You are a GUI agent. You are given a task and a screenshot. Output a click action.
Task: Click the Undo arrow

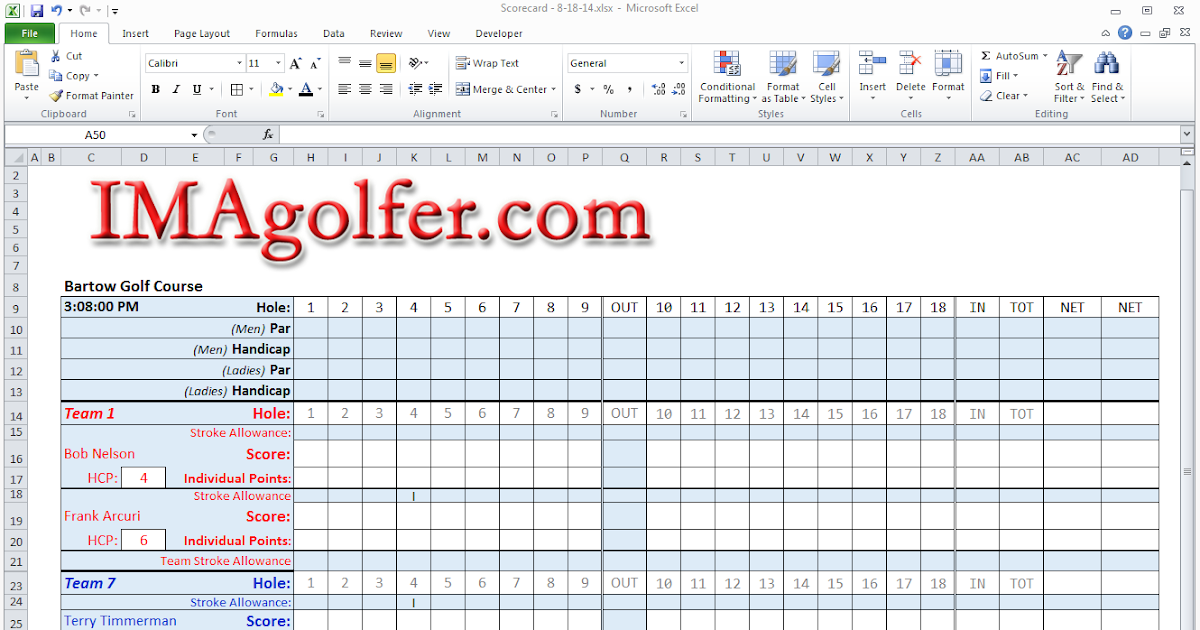[58, 11]
